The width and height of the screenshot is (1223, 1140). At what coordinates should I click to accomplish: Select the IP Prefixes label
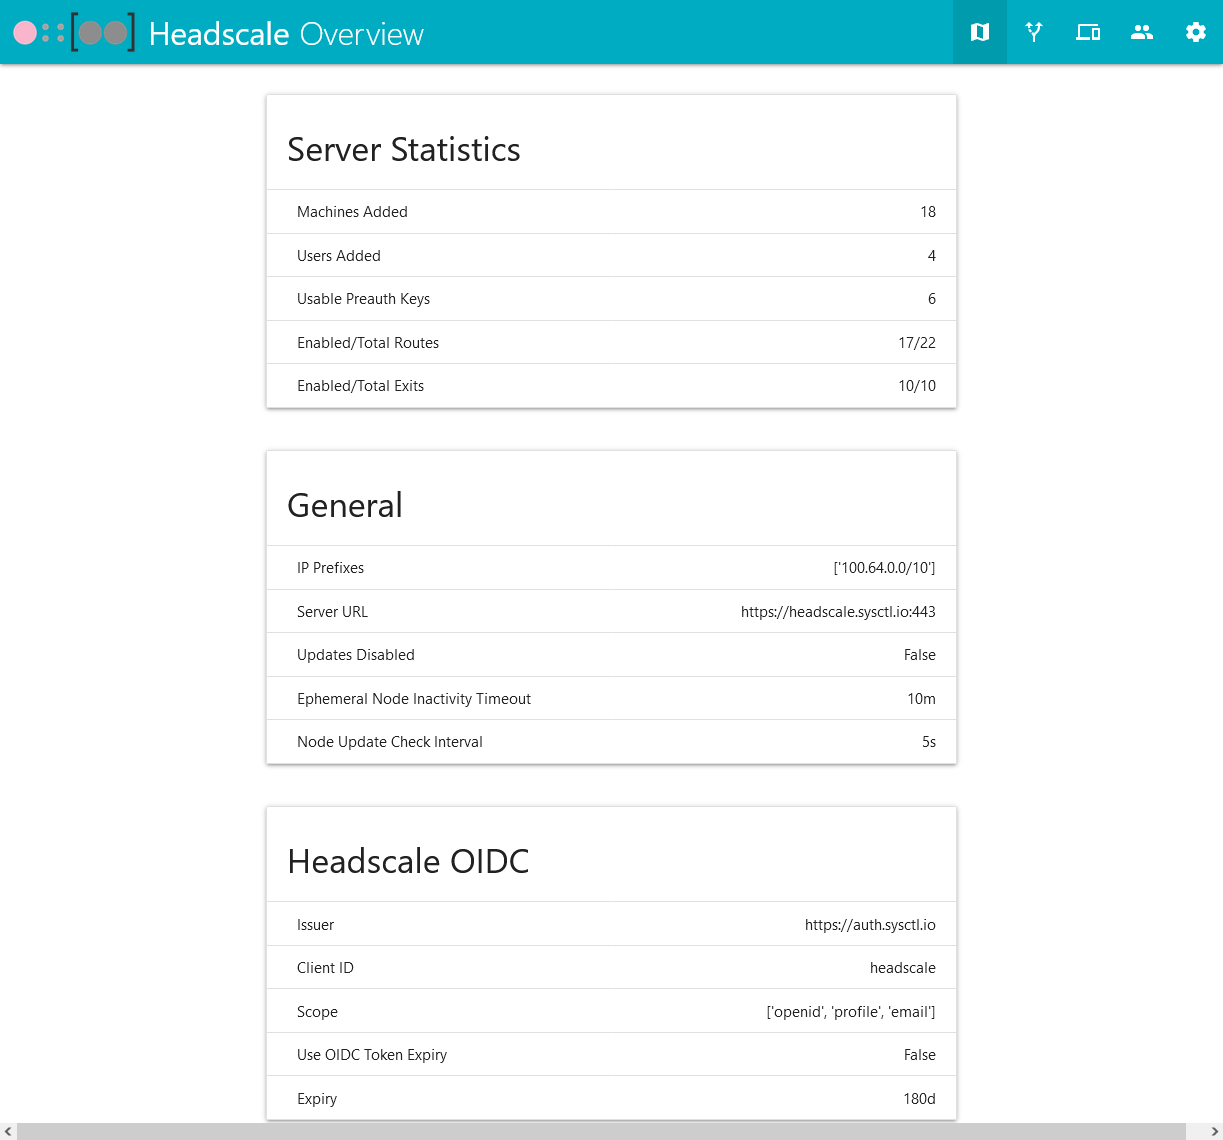(x=330, y=568)
